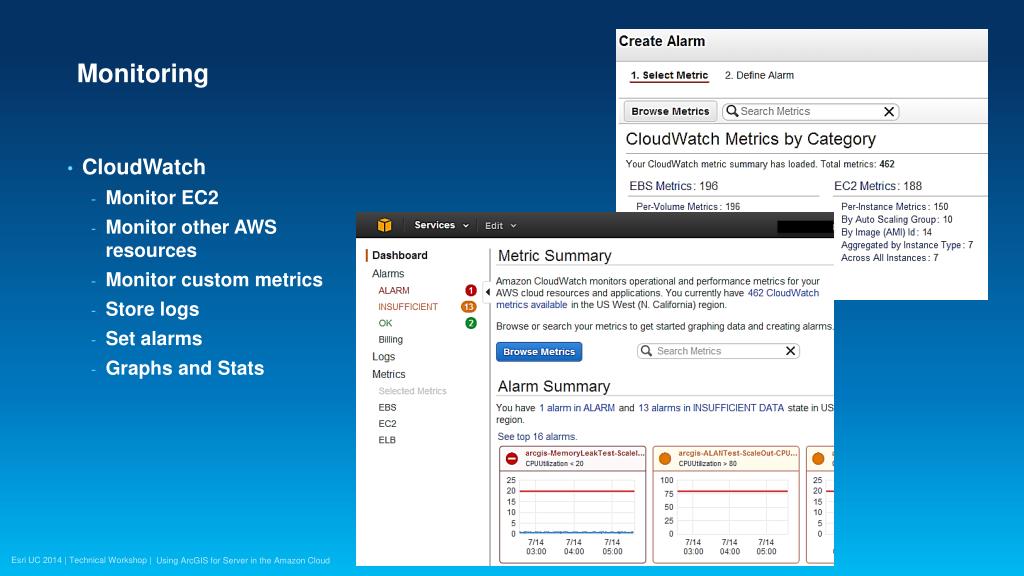Click the orange 13 count badge

click(468, 307)
